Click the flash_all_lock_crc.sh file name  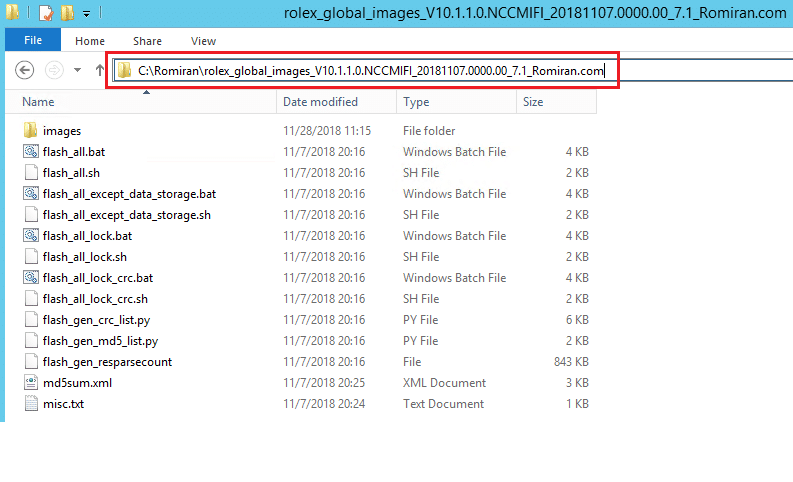[96, 299]
